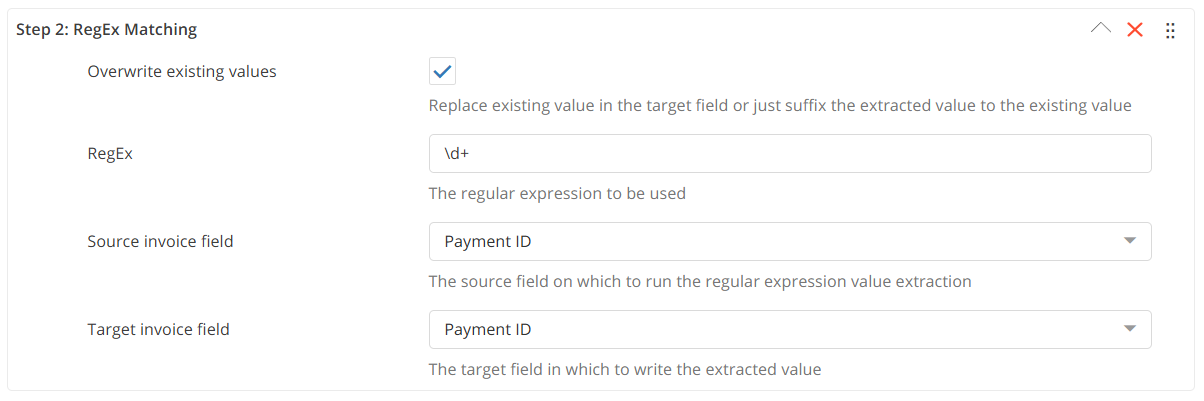Delete Step 2 with the red X

[x=1135, y=30]
